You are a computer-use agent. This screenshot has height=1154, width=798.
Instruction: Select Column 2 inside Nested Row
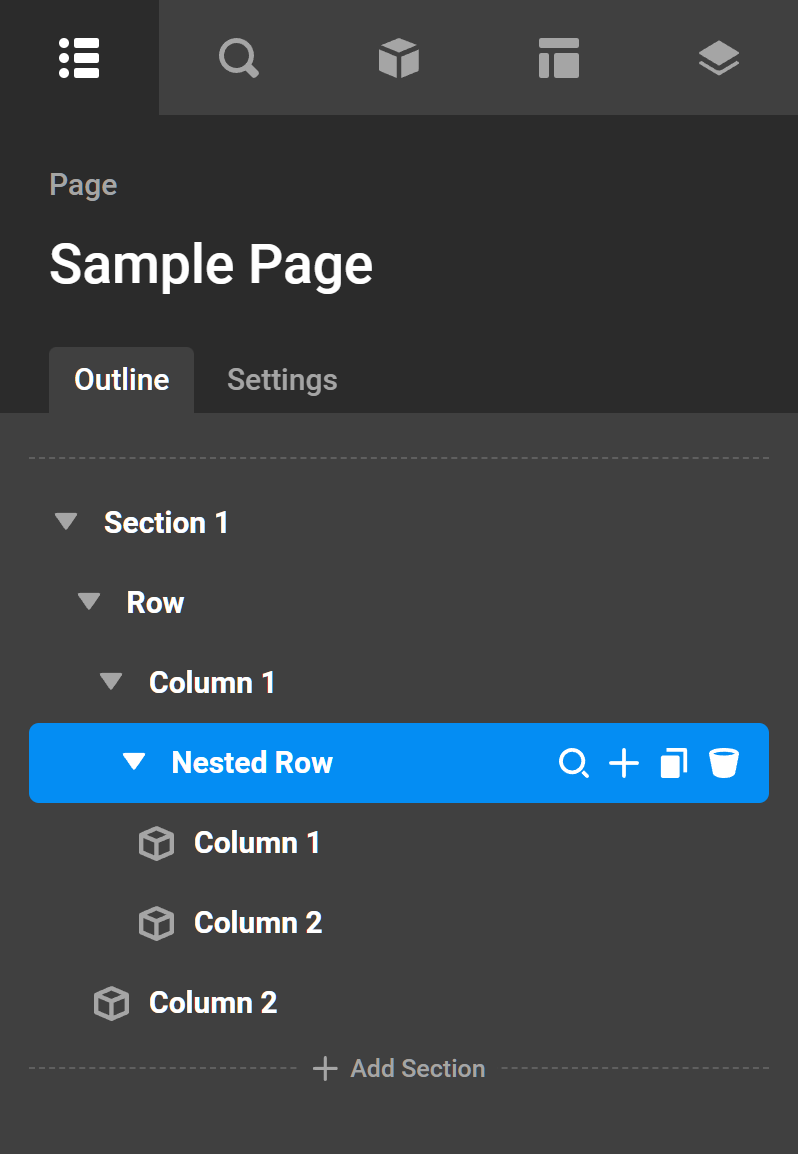coord(258,922)
